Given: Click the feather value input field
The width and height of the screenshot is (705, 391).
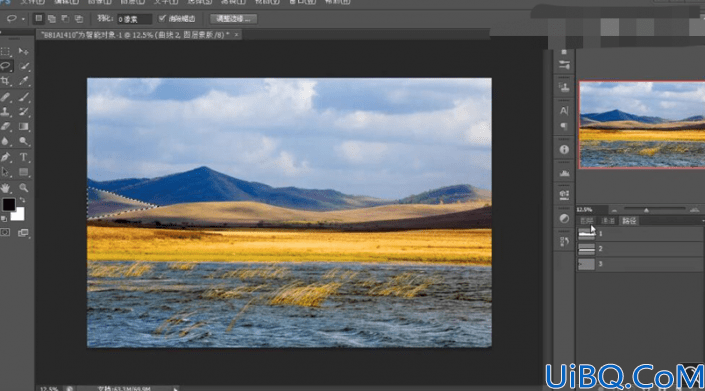Looking at the screenshot, I should coord(134,19).
